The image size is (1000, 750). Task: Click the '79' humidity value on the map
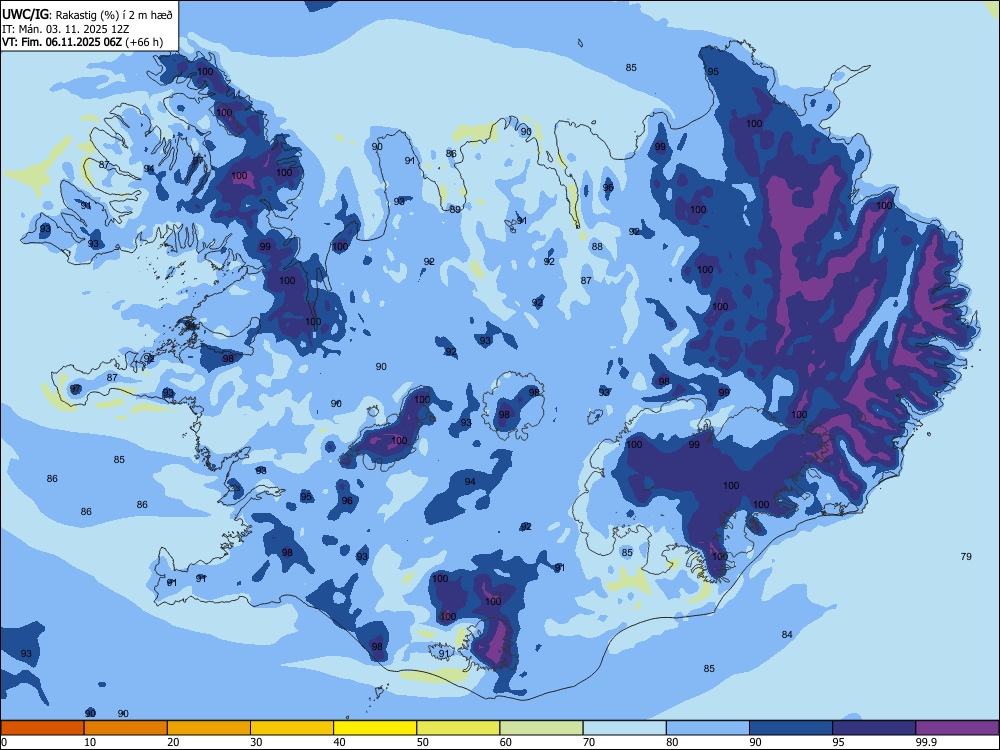966,557
